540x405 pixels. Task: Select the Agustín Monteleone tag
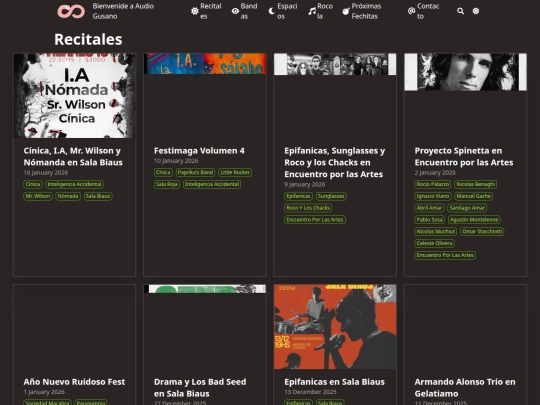coord(474,219)
